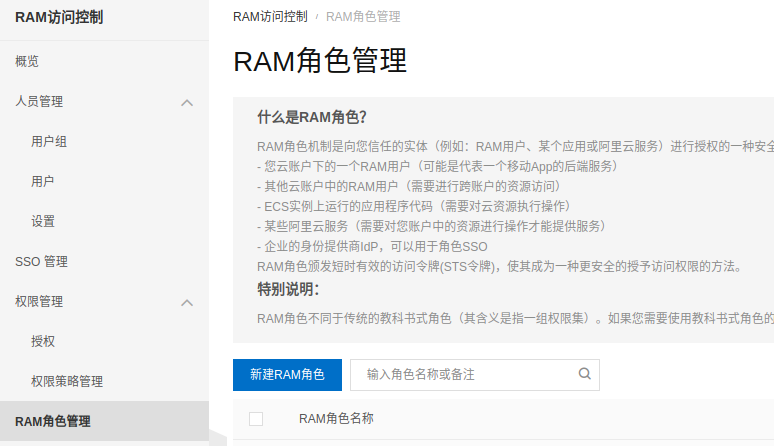Open 权限管理 menu group
Image resolution: width=774 pixels, height=446 pixels.
click(x=39, y=301)
